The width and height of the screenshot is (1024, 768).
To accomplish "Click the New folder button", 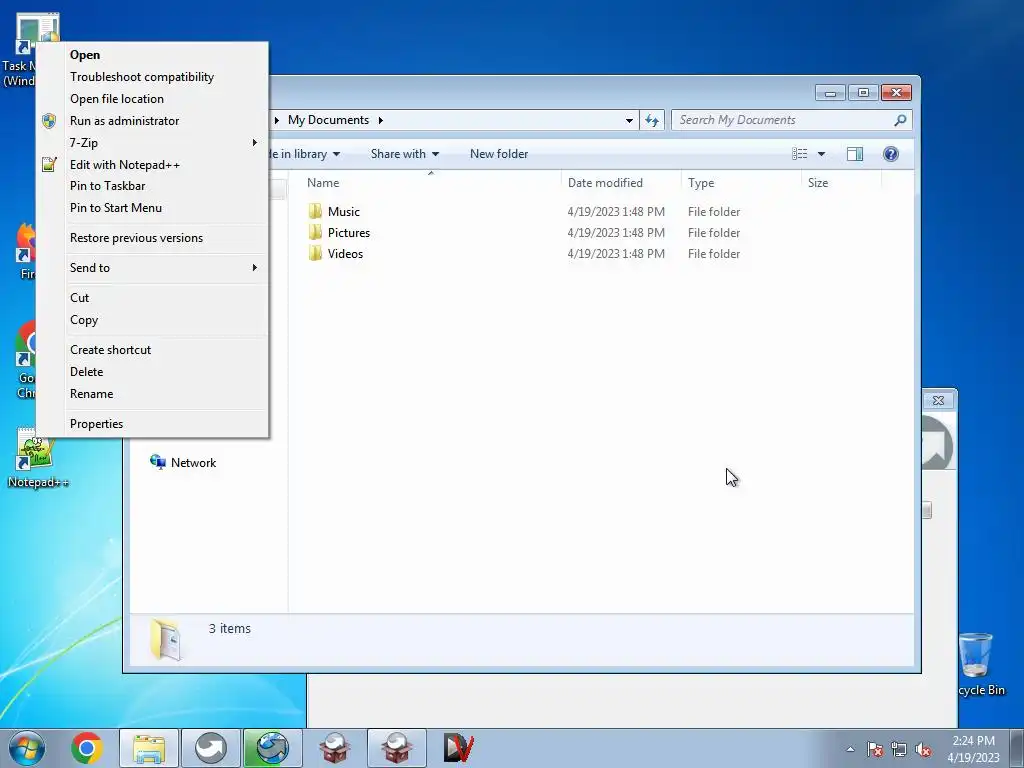I will point(499,154).
